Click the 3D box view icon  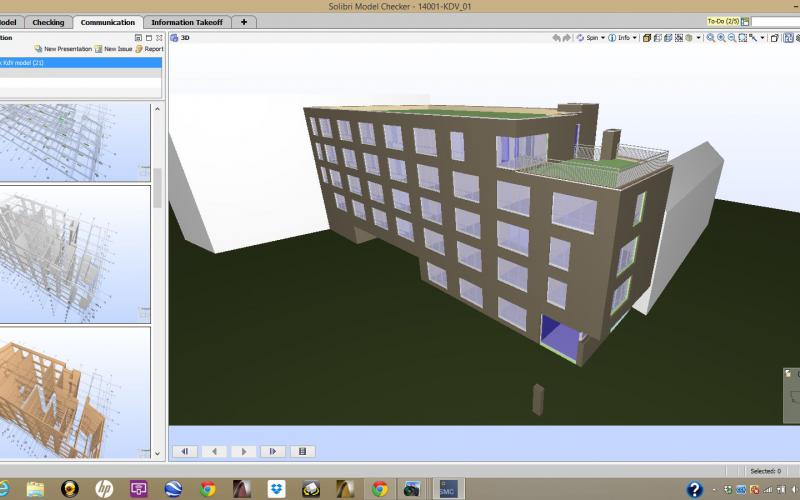[774, 38]
